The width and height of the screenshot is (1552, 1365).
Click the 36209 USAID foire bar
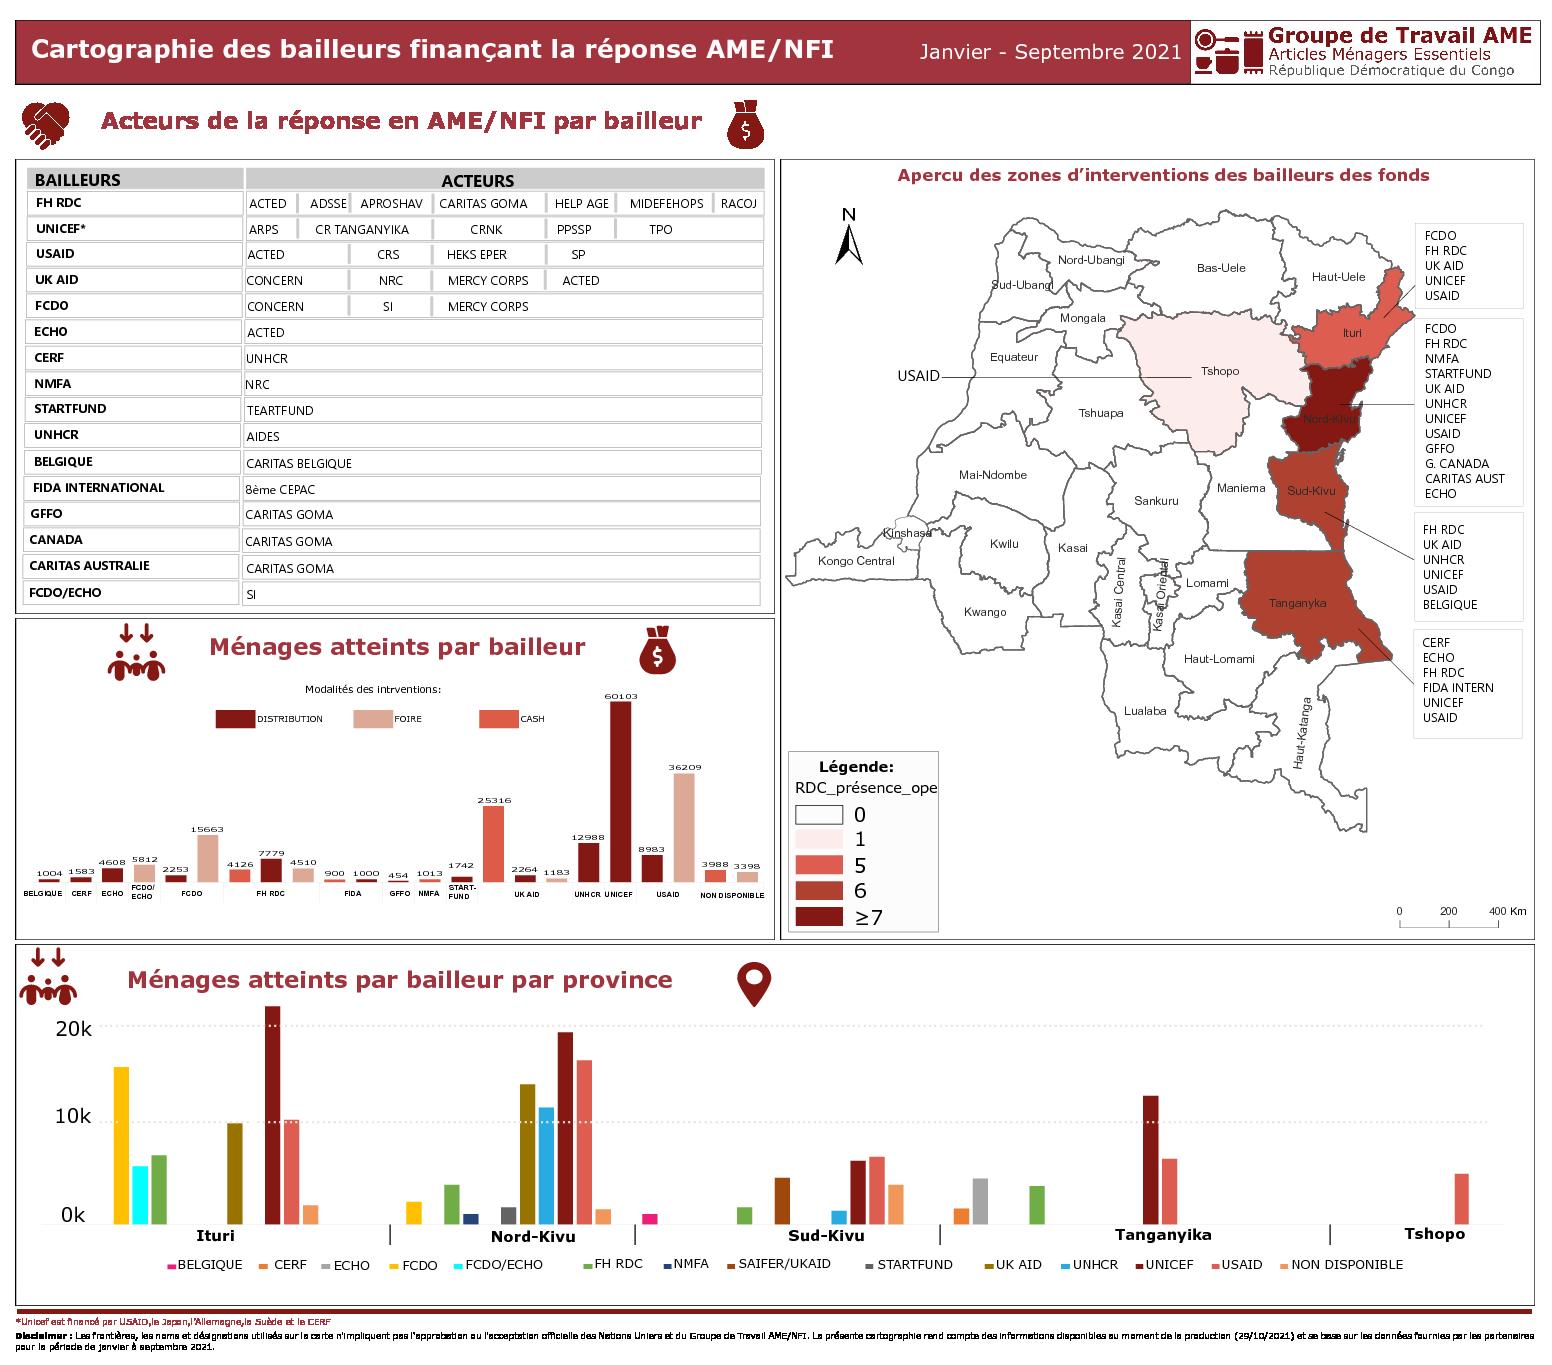click(684, 828)
